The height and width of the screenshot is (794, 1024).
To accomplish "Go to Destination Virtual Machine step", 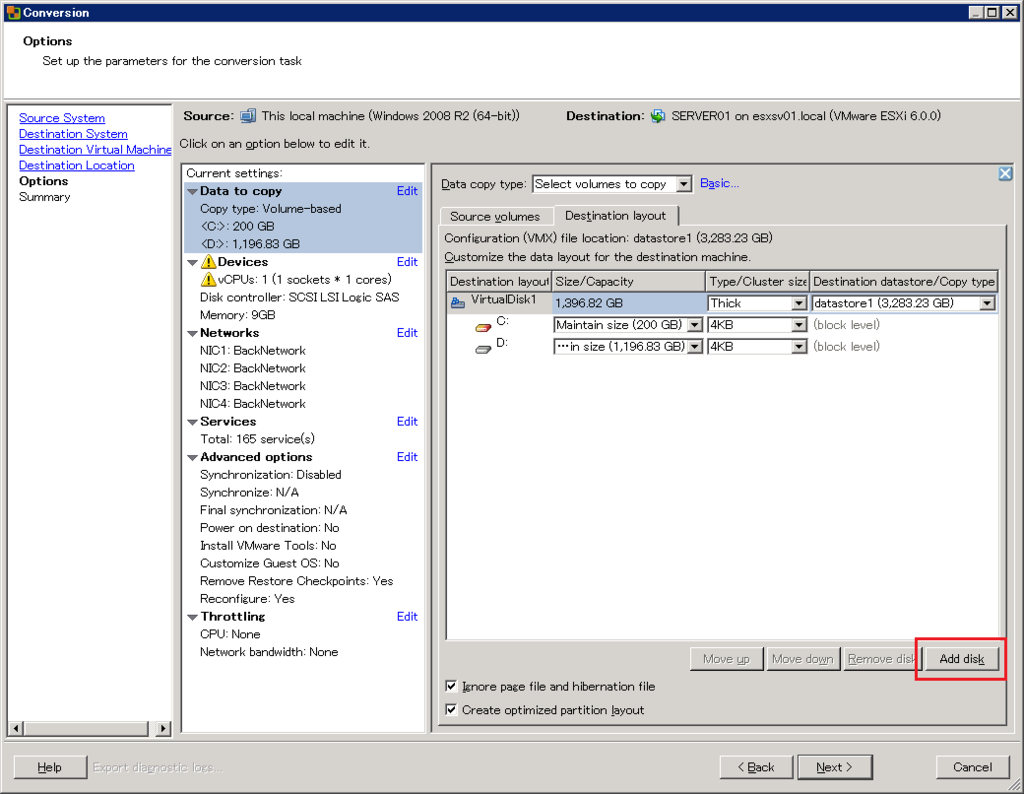I will click(95, 150).
